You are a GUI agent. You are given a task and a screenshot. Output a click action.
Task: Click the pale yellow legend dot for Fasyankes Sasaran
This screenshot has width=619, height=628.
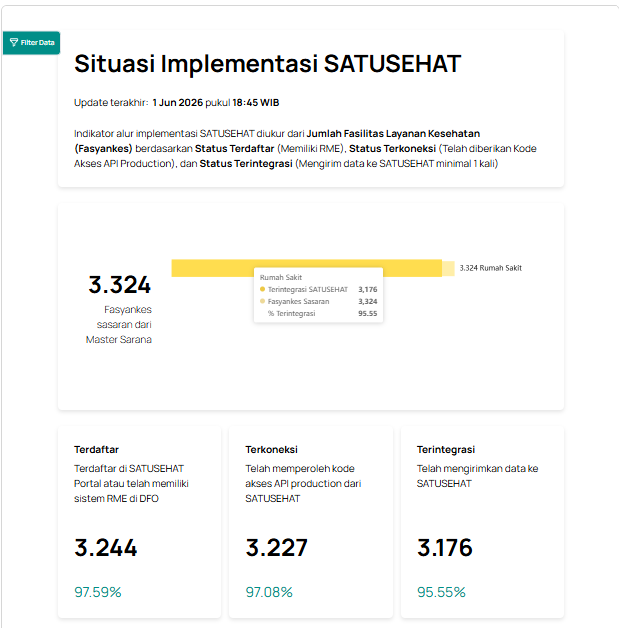pyautogui.click(x=262, y=301)
